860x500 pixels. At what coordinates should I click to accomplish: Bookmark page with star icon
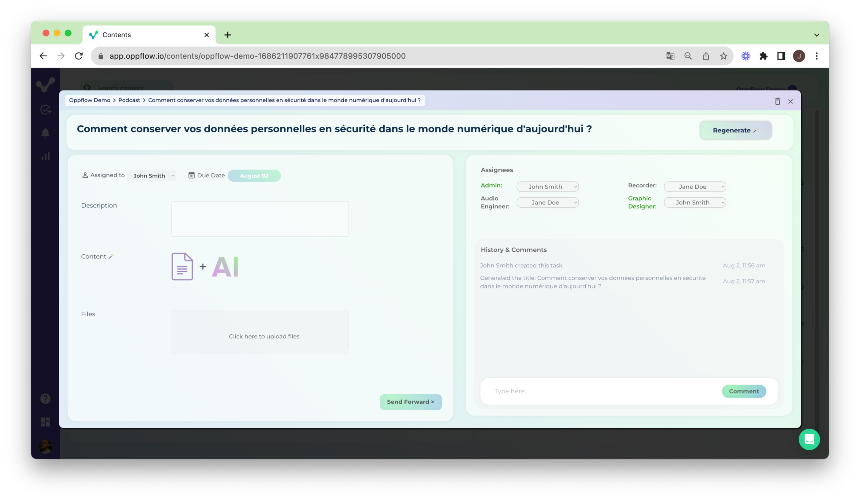point(723,56)
